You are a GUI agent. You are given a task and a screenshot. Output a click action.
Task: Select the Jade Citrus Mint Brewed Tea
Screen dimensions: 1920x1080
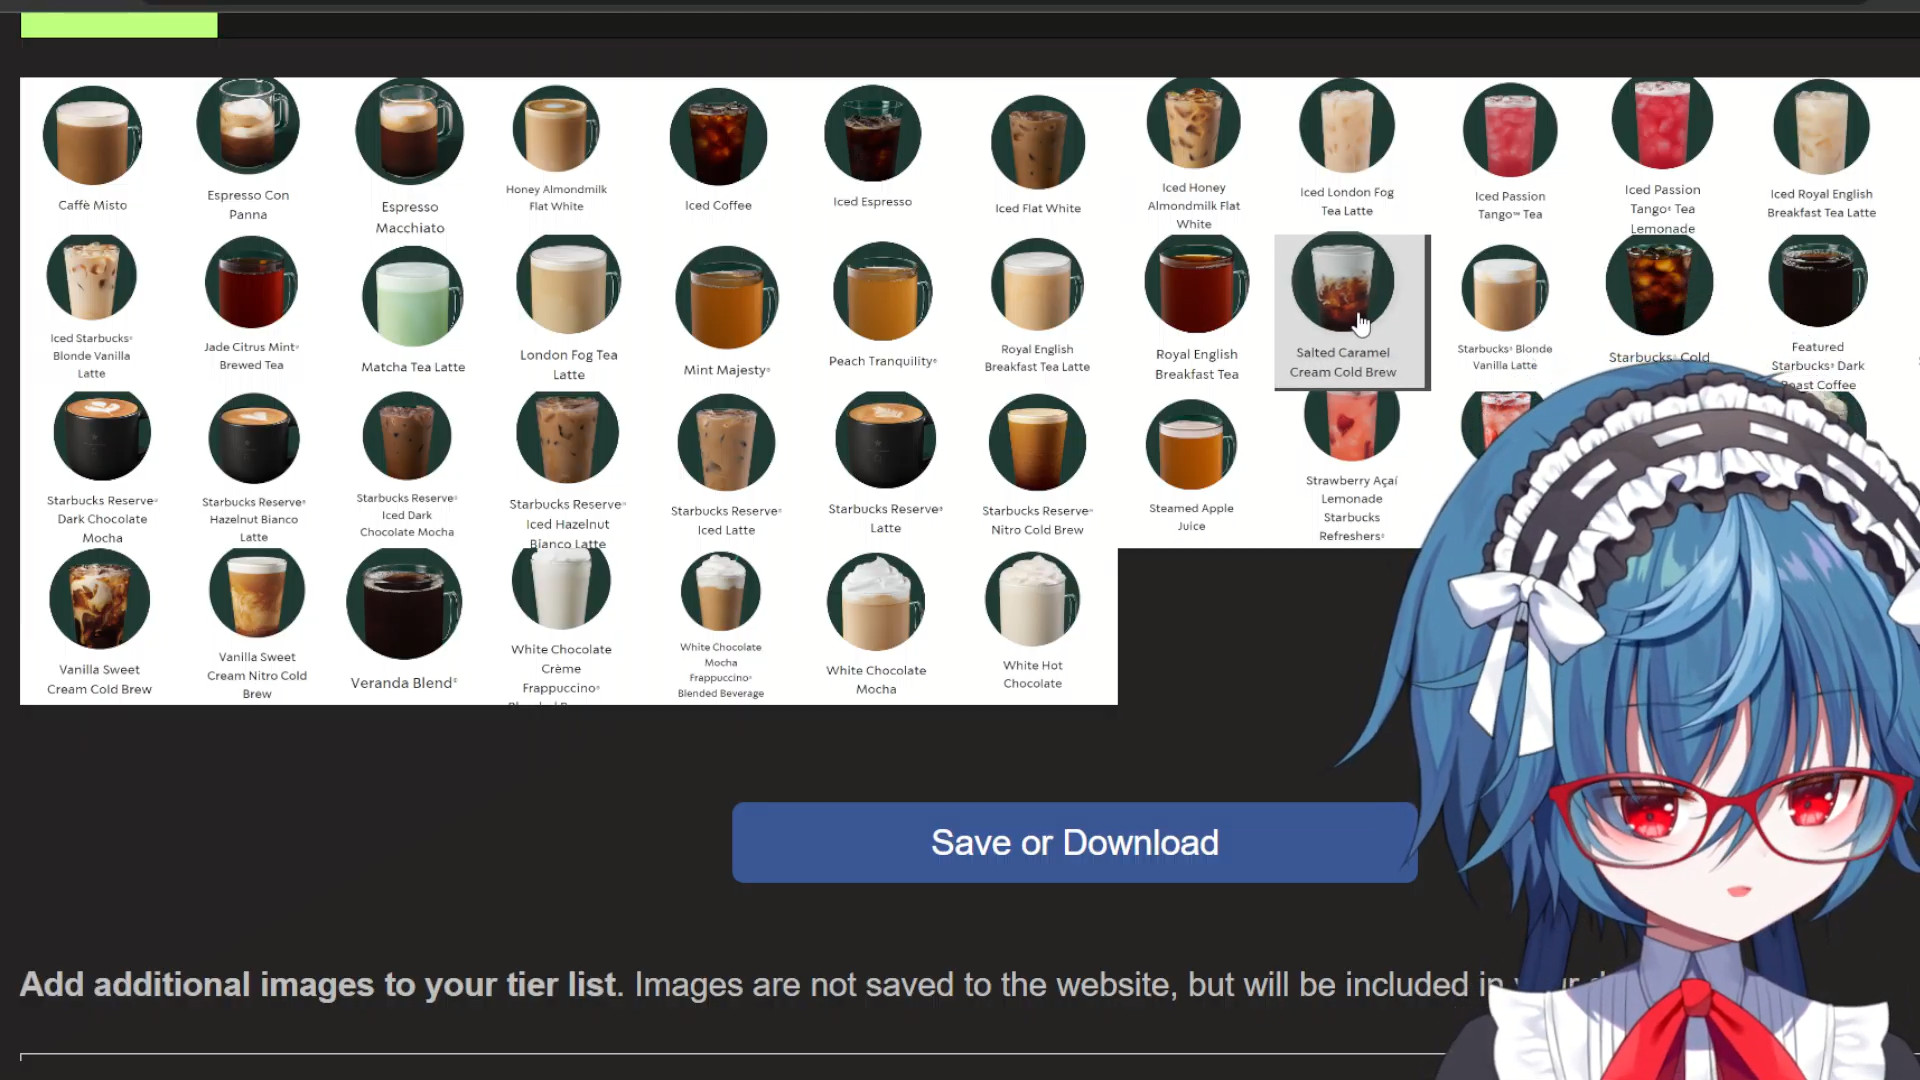click(x=251, y=284)
